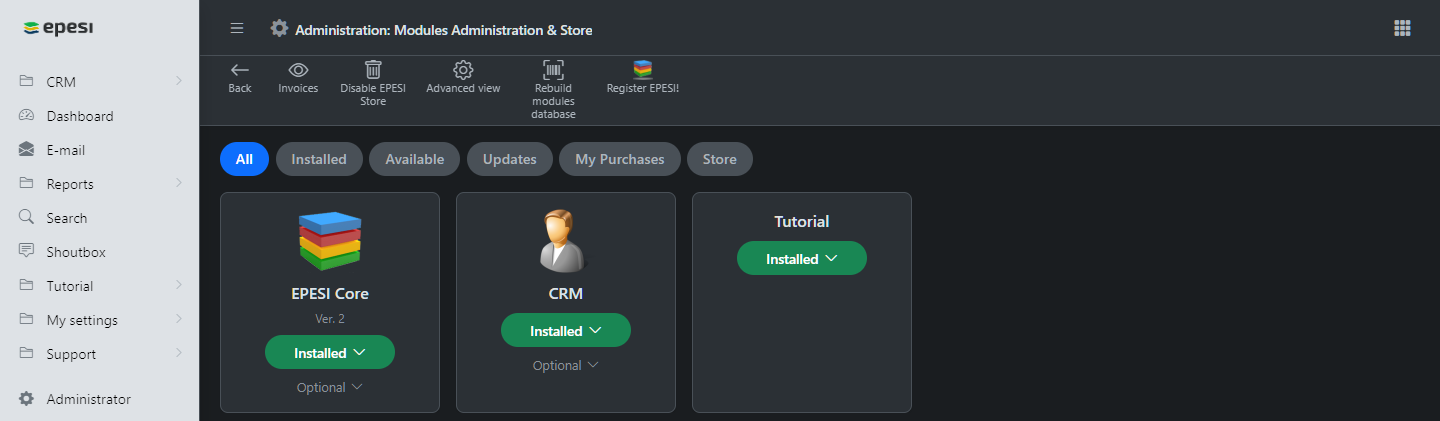Image resolution: width=1440 pixels, height=421 pixels.
Task: Open EPESI Core Installed dropdown
Action: pyautogui.click(x=330, y=352)
